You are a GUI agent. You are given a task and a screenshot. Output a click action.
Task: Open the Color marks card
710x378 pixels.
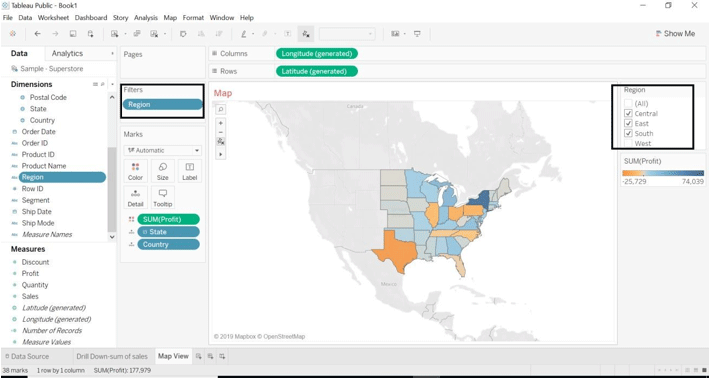pyautogui.click(x=135, y=171)
